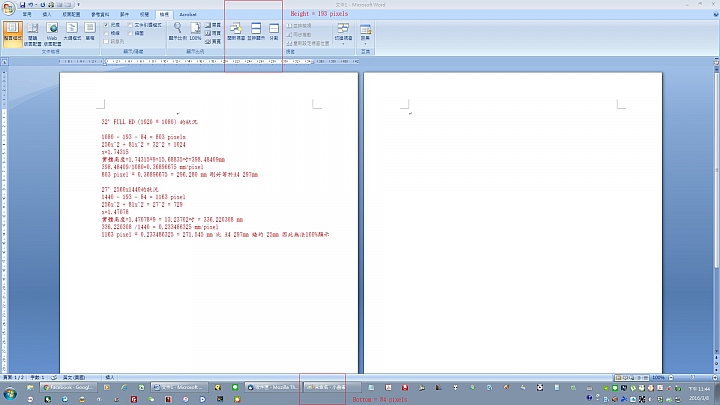Screen dimensions: 720x405
Task: Open the Quick Access toolbar customize arrow
Action: point(79,5)
